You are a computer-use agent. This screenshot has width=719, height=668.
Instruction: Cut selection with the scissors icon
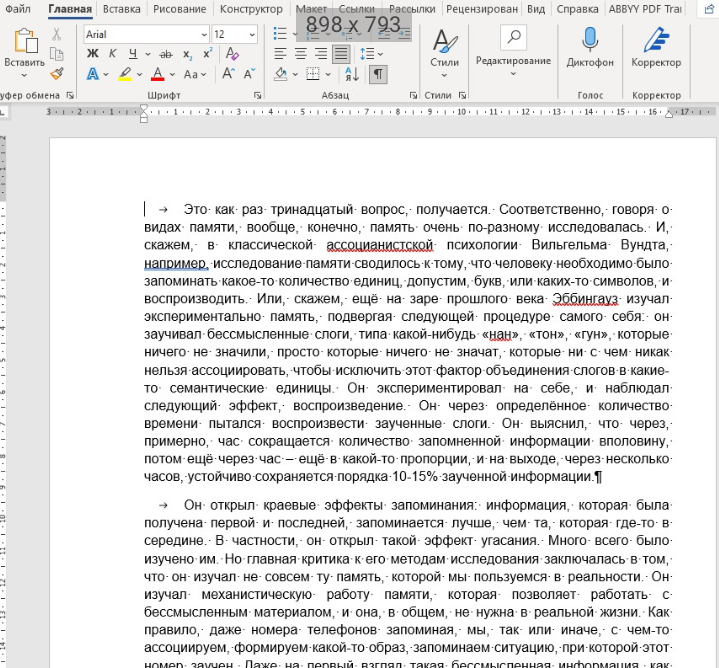(x=56, y=33)
